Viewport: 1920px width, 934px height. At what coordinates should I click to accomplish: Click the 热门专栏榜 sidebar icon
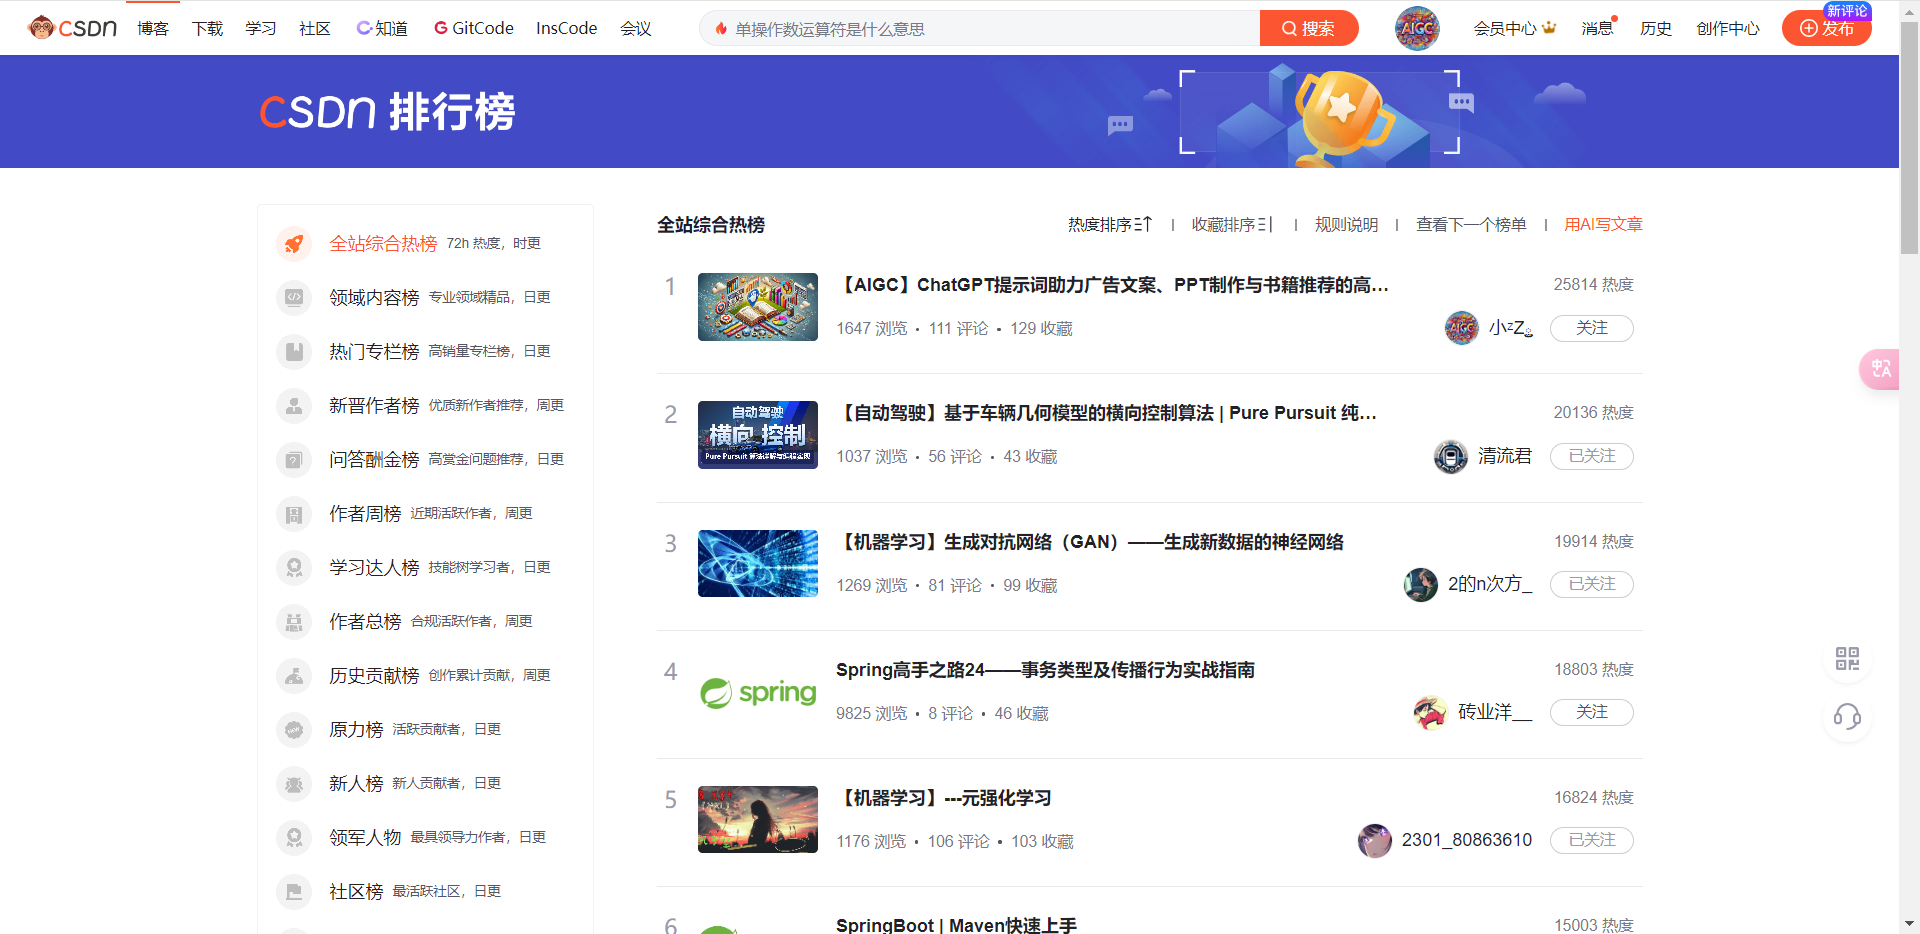click(x=294, y=351)
